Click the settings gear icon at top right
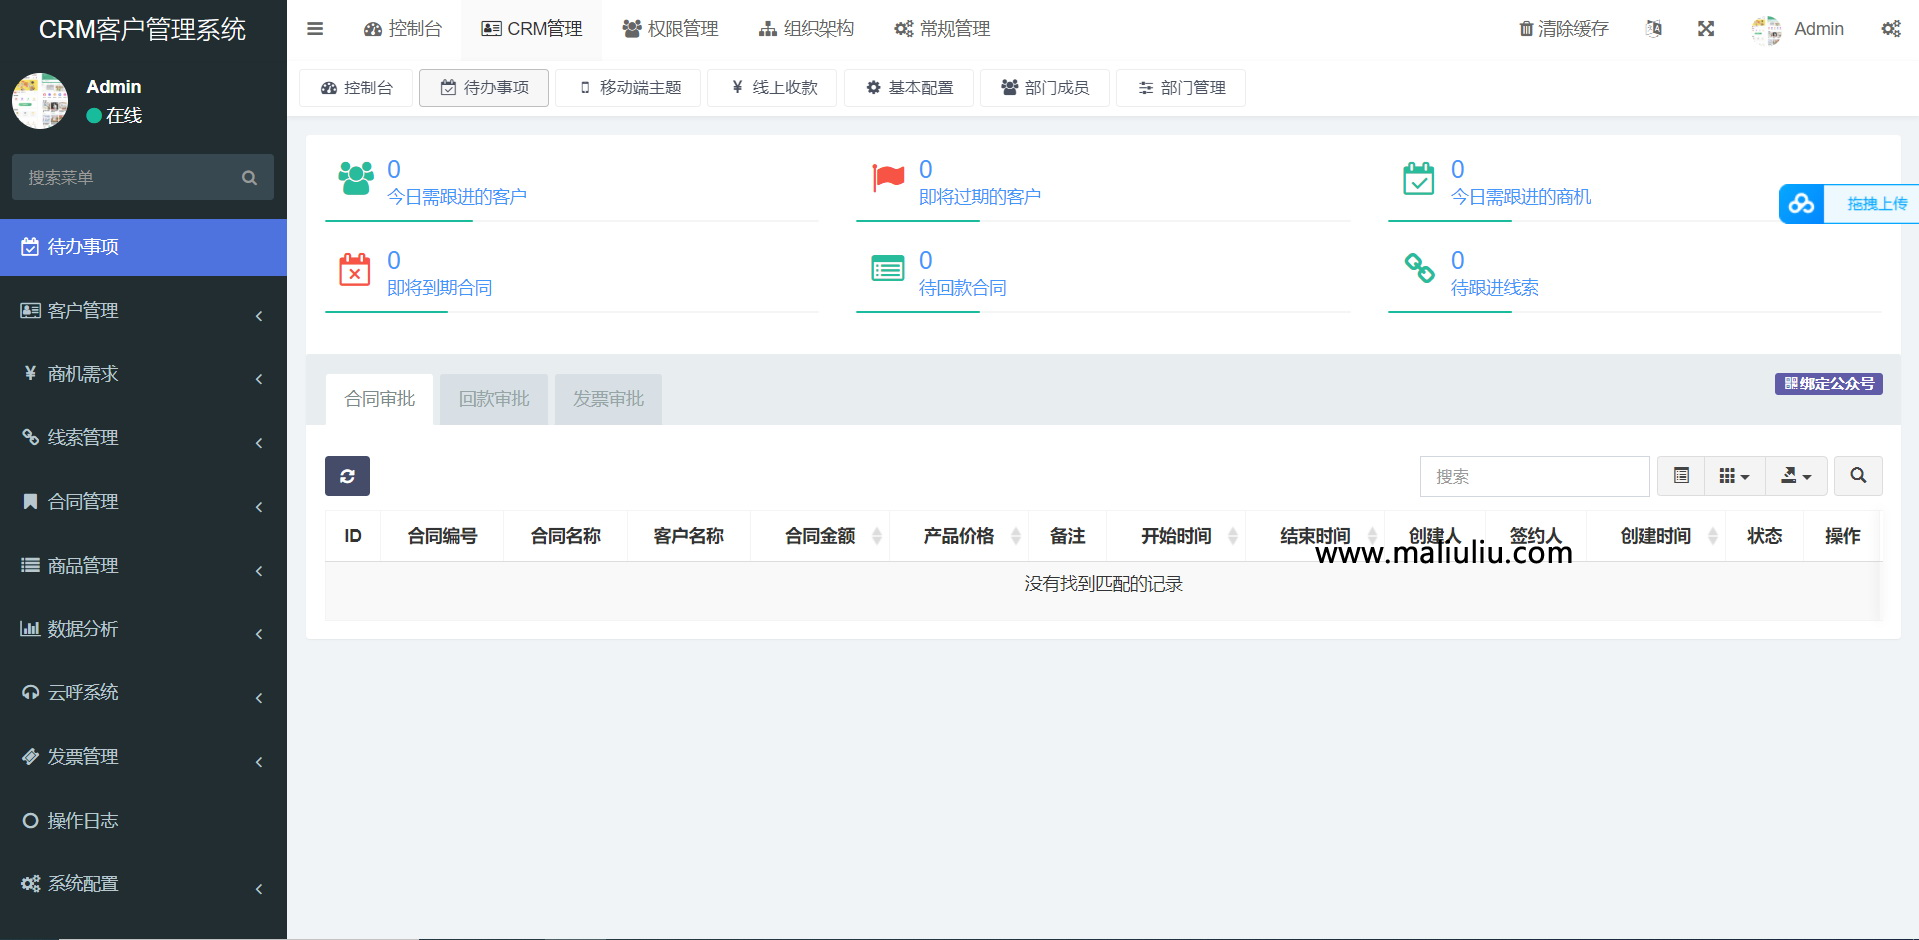 click(x=1892, y=29)
